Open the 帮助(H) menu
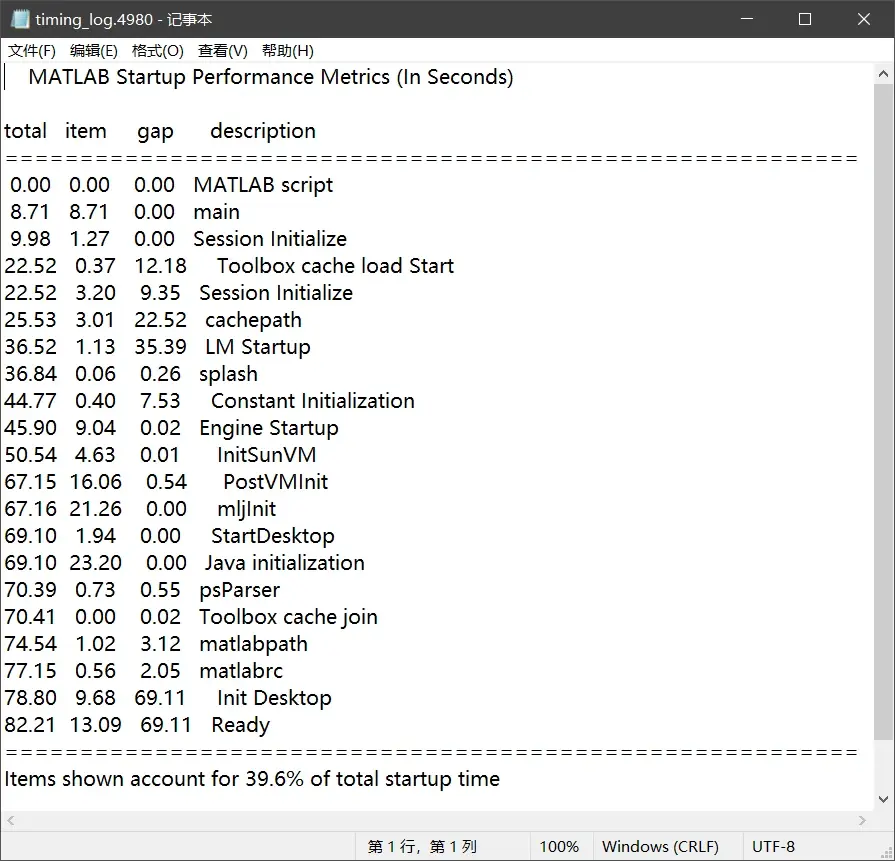 tap(288, 51)
